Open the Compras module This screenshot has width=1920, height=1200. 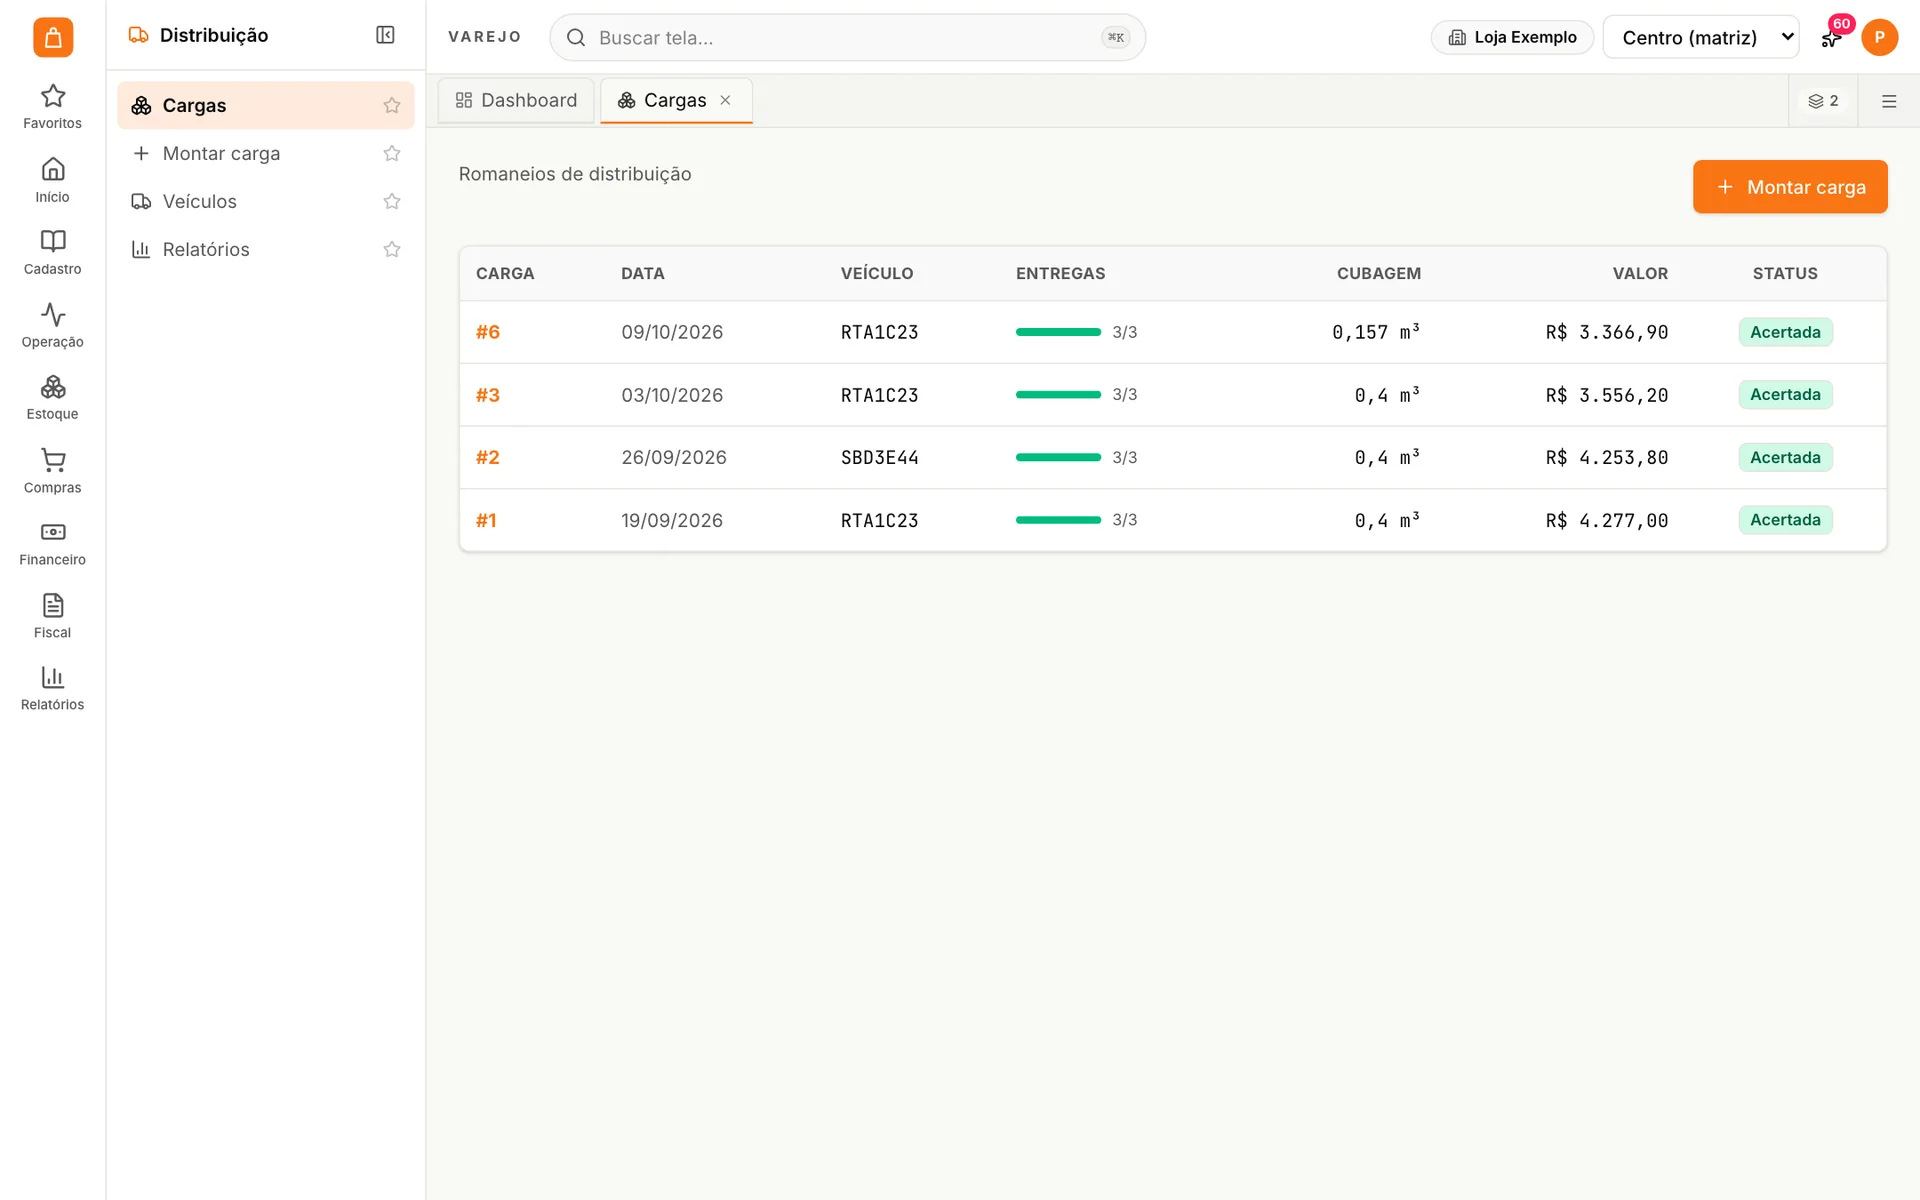coord(52,471)
